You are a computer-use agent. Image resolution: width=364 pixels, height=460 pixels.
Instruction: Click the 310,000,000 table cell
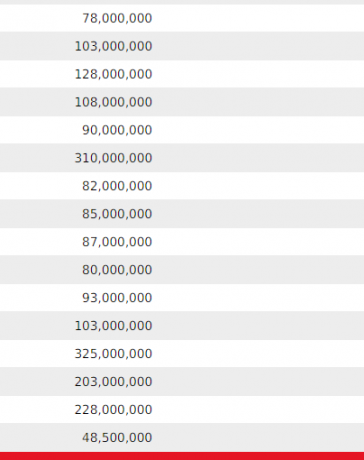pyautogui.click(x=113, y=158)
